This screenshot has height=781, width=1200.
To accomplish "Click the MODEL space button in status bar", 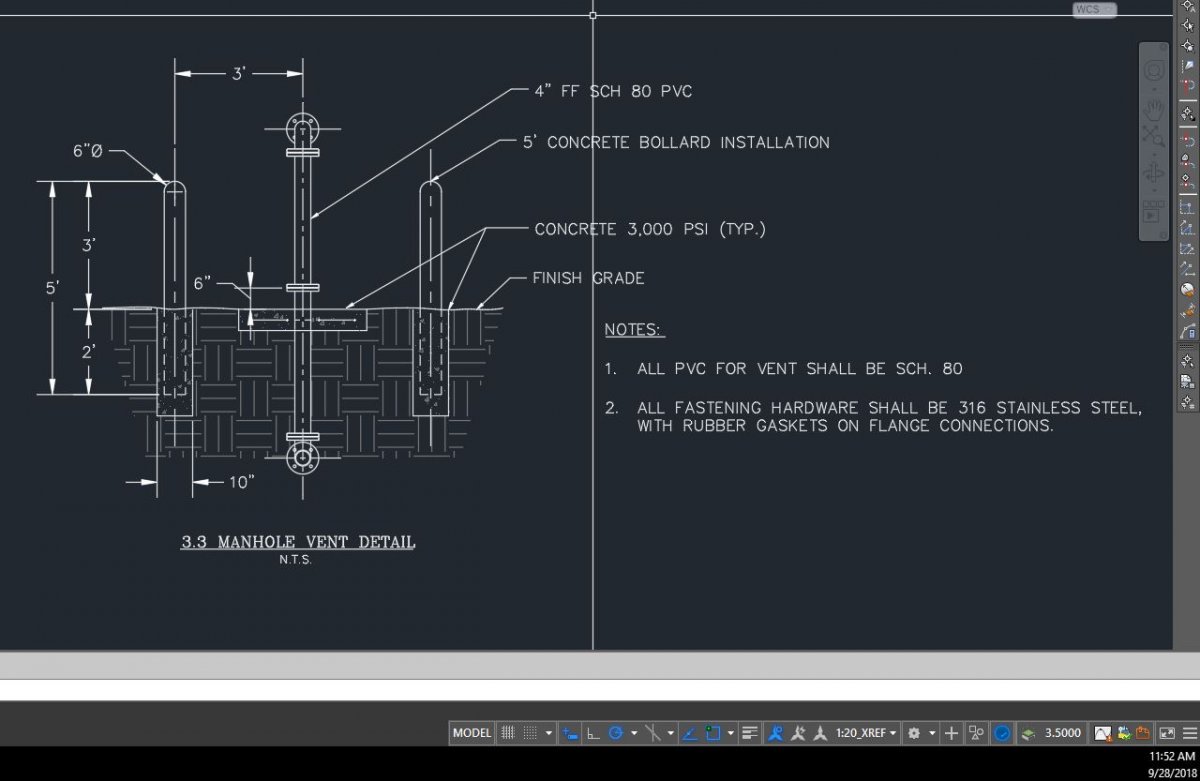I will click(471, 733).
